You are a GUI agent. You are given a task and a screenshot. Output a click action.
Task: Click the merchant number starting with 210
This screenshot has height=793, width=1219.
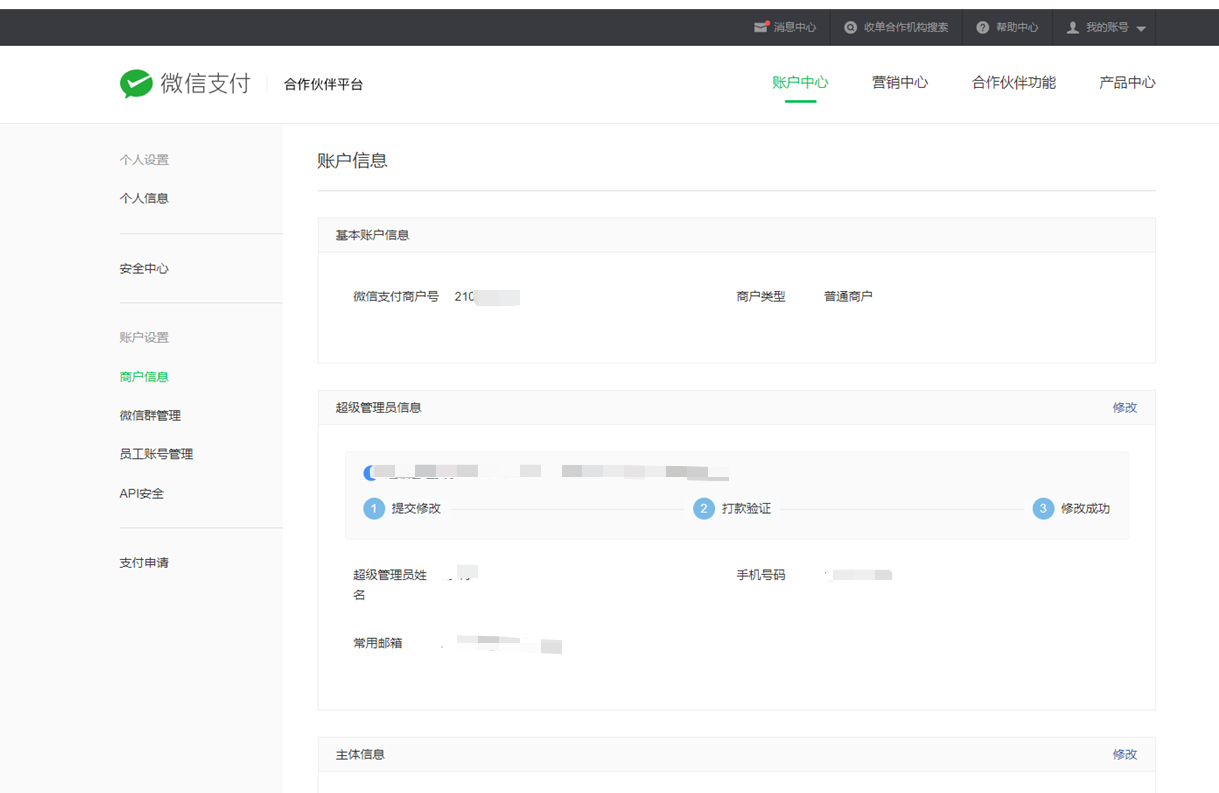487,297
